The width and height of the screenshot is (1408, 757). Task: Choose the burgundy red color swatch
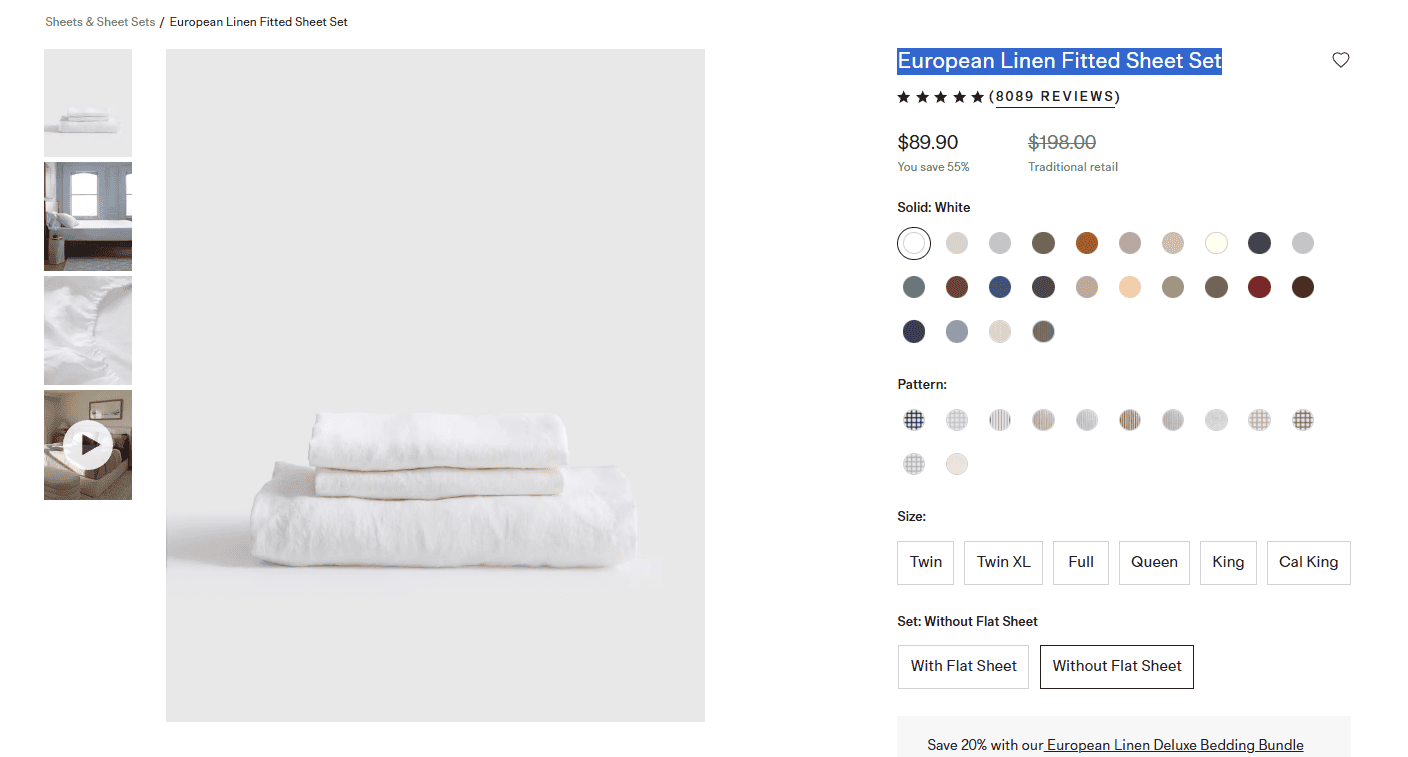pos(1259,288)
